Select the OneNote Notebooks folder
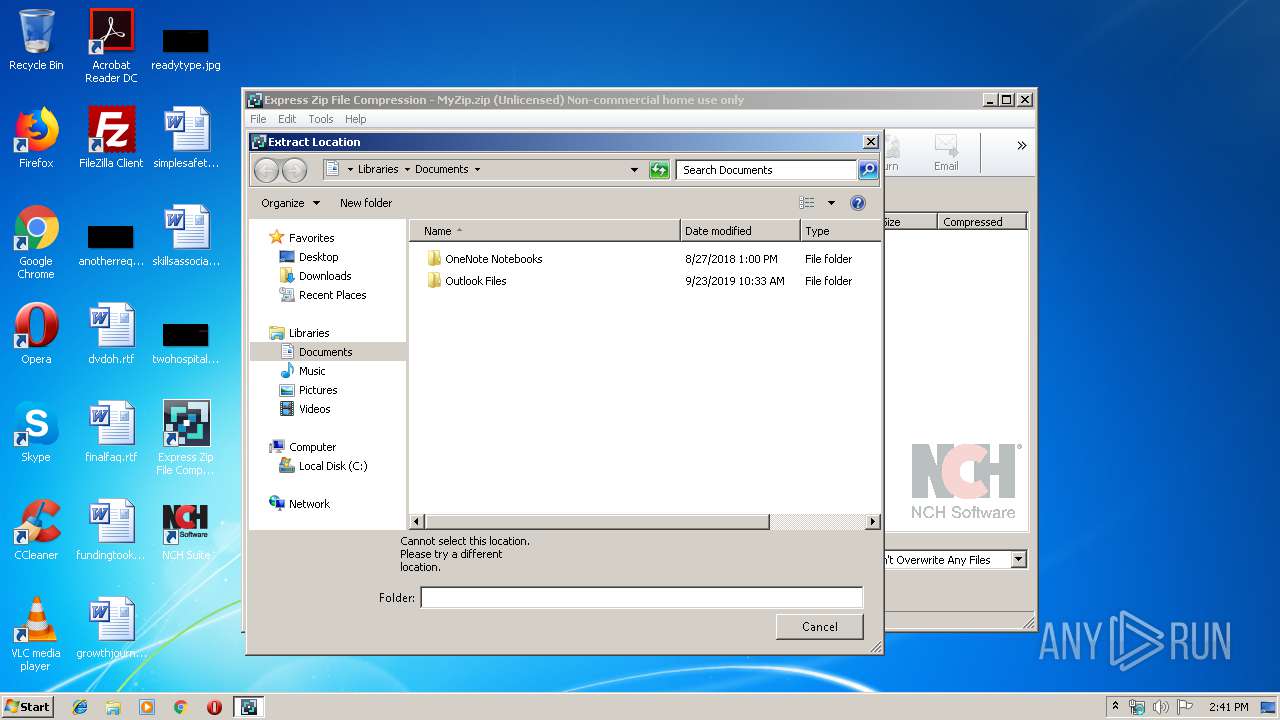Screen dimensions: 1280x720 coord(484,259)
